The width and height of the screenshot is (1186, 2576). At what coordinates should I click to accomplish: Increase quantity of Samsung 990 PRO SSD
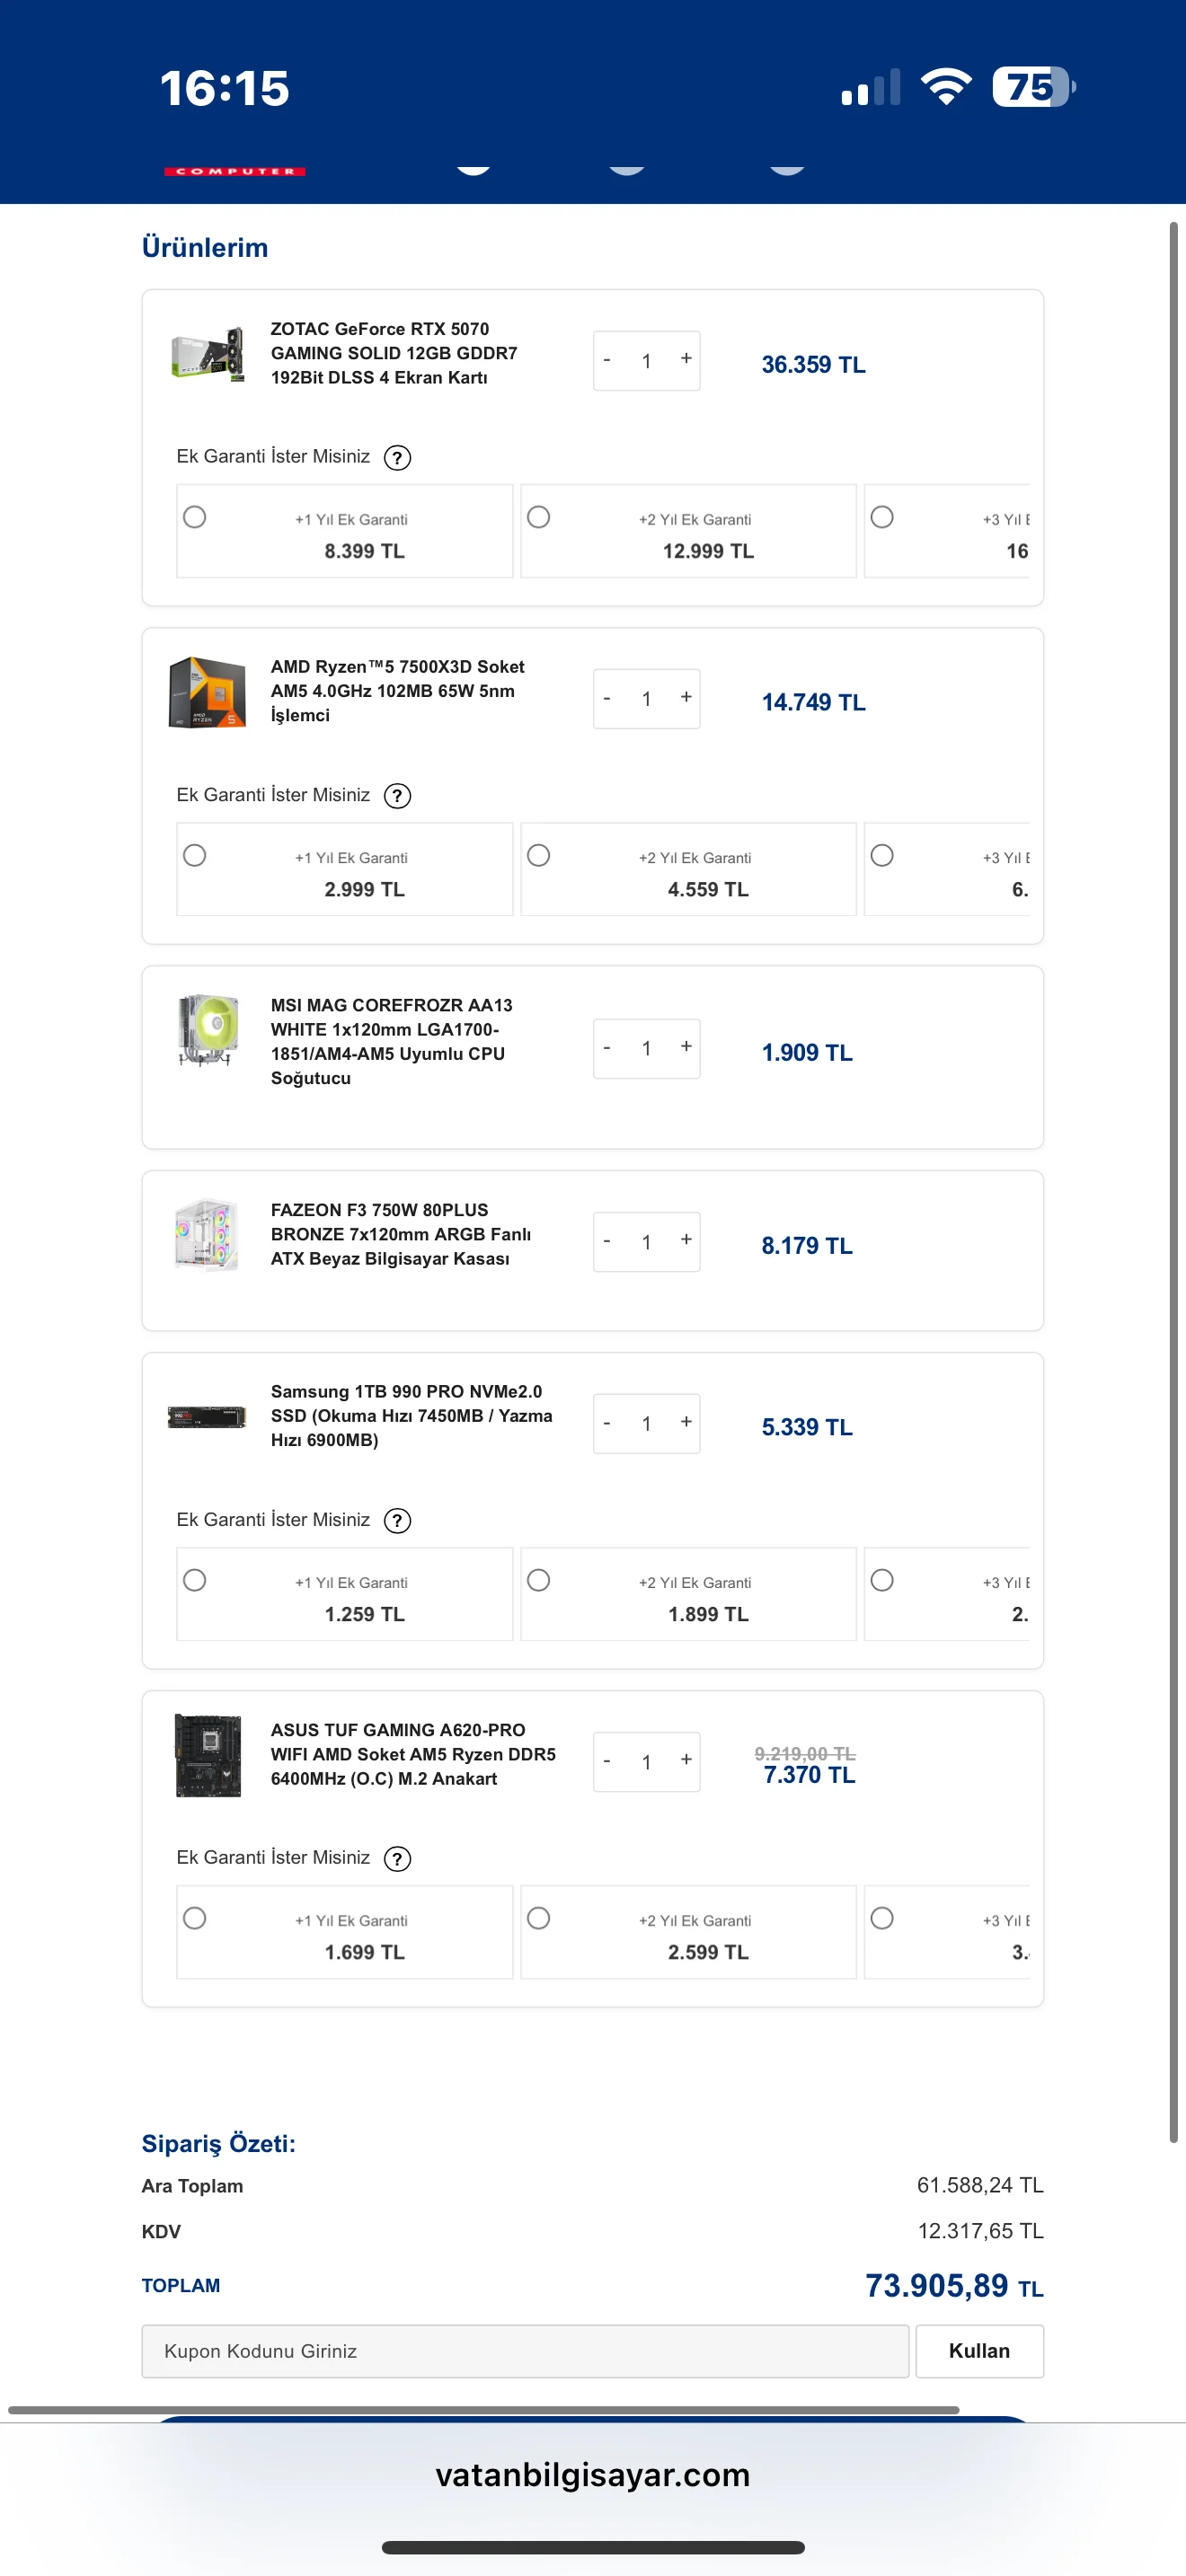(686, 1422)
